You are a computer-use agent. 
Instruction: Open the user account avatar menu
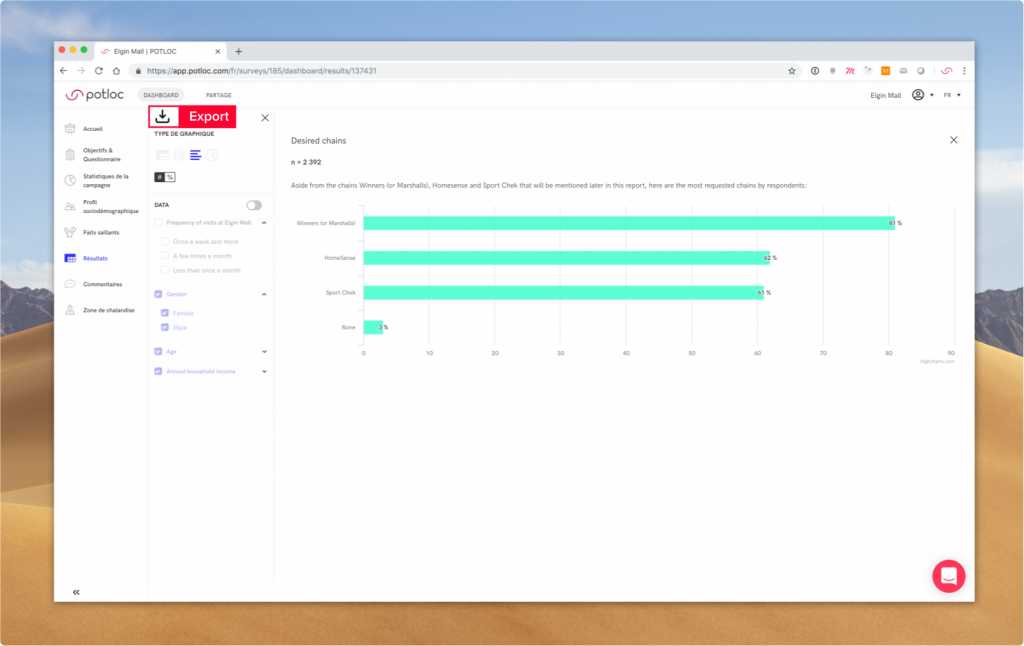click(918, 95)
